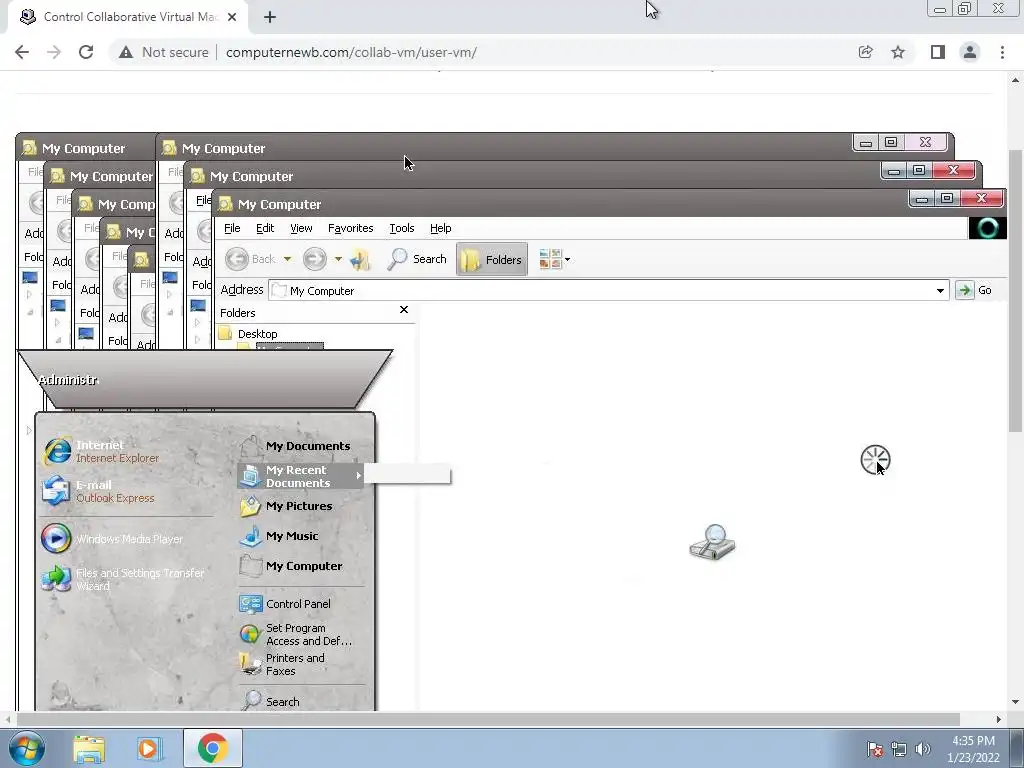Open the Back history dropdown arrow
The image size is (1024, 768).
tap(287, 259)
